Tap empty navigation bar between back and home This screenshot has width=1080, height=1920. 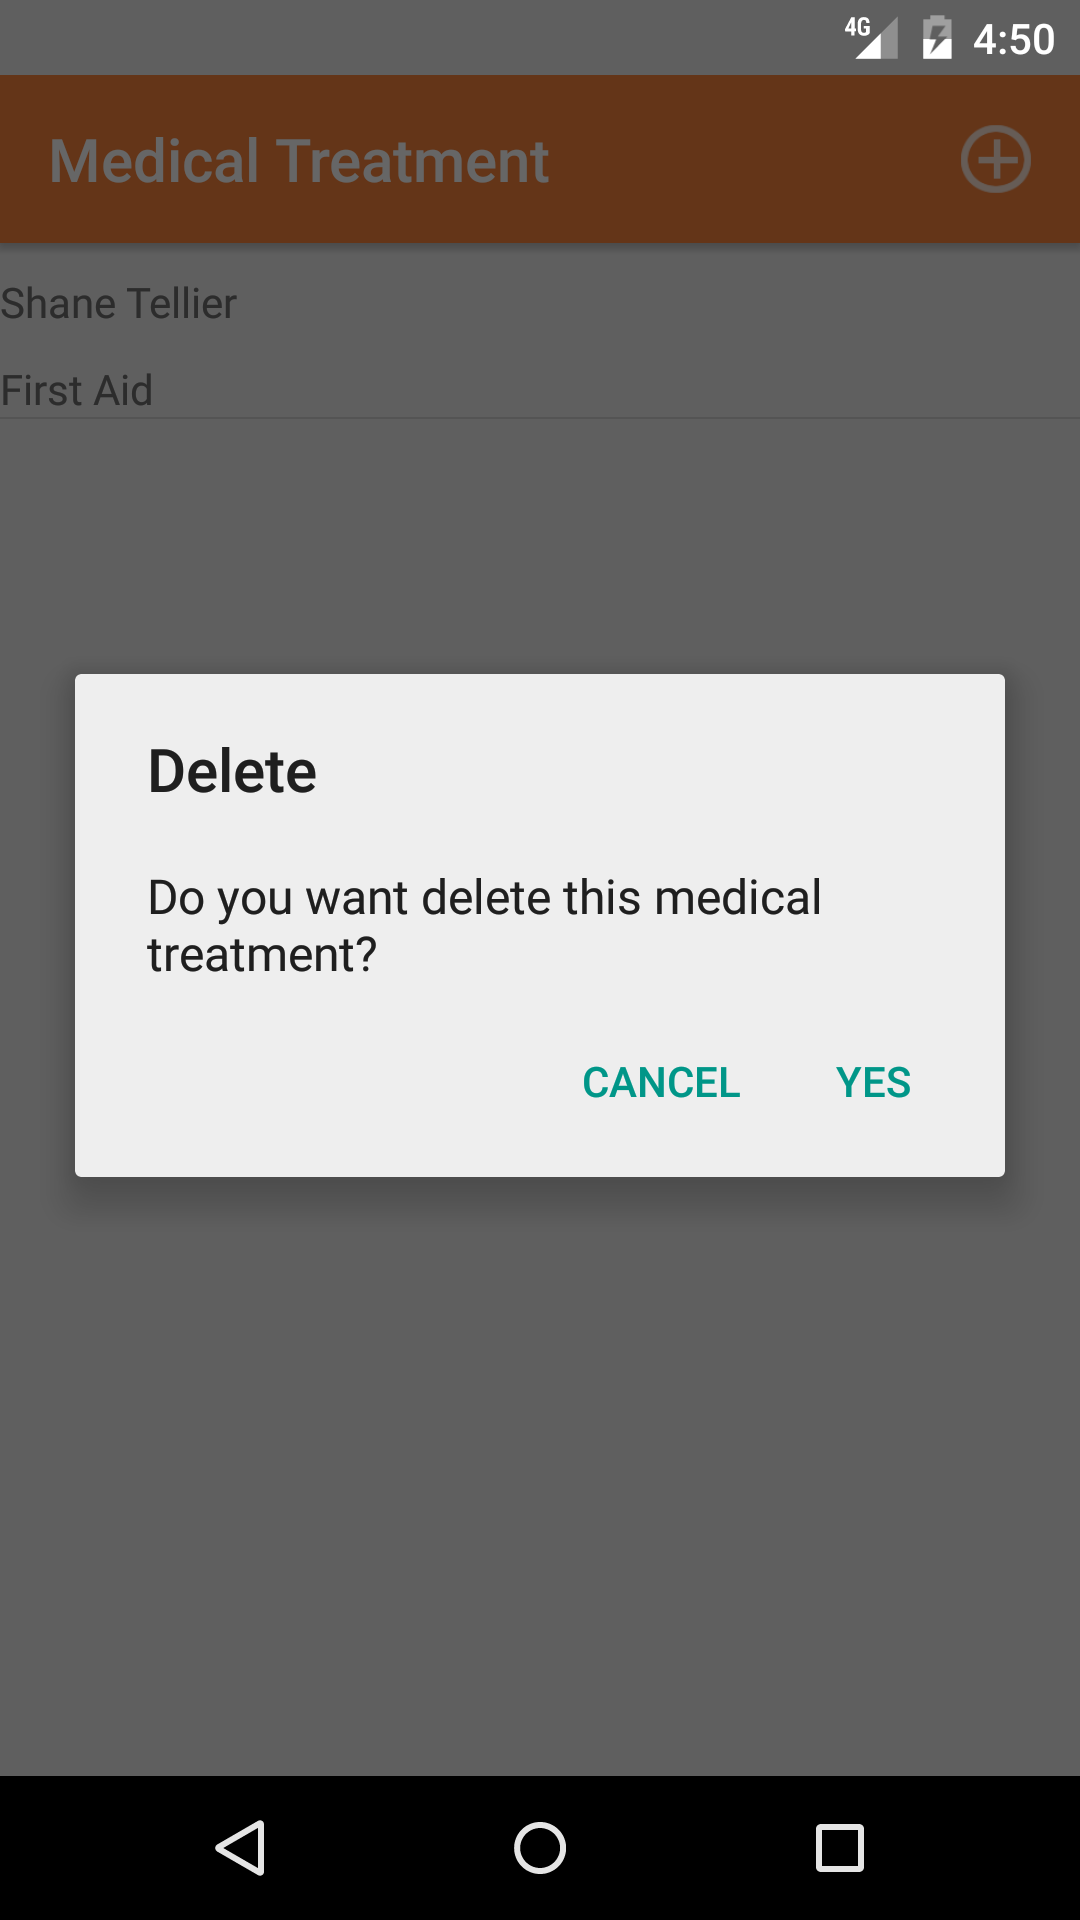(390, 1848)
